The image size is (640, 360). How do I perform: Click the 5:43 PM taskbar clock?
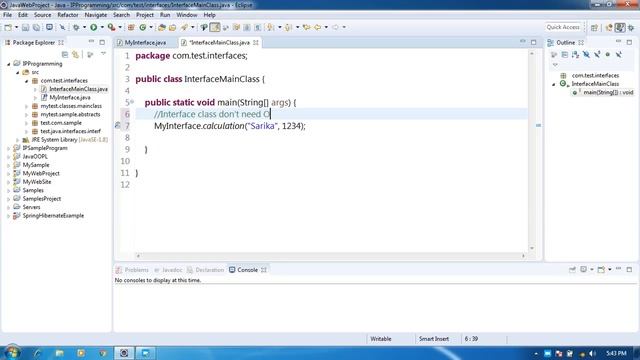coord(616,353)
